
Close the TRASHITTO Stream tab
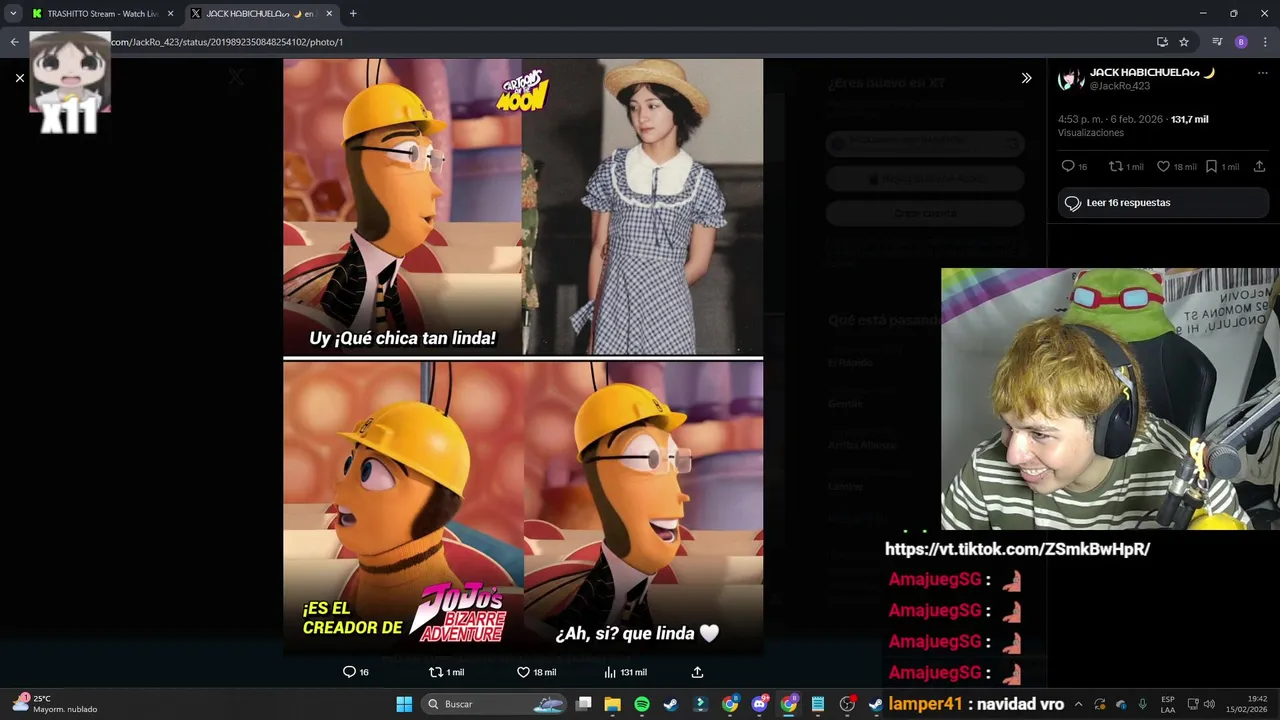click(170, 14)
